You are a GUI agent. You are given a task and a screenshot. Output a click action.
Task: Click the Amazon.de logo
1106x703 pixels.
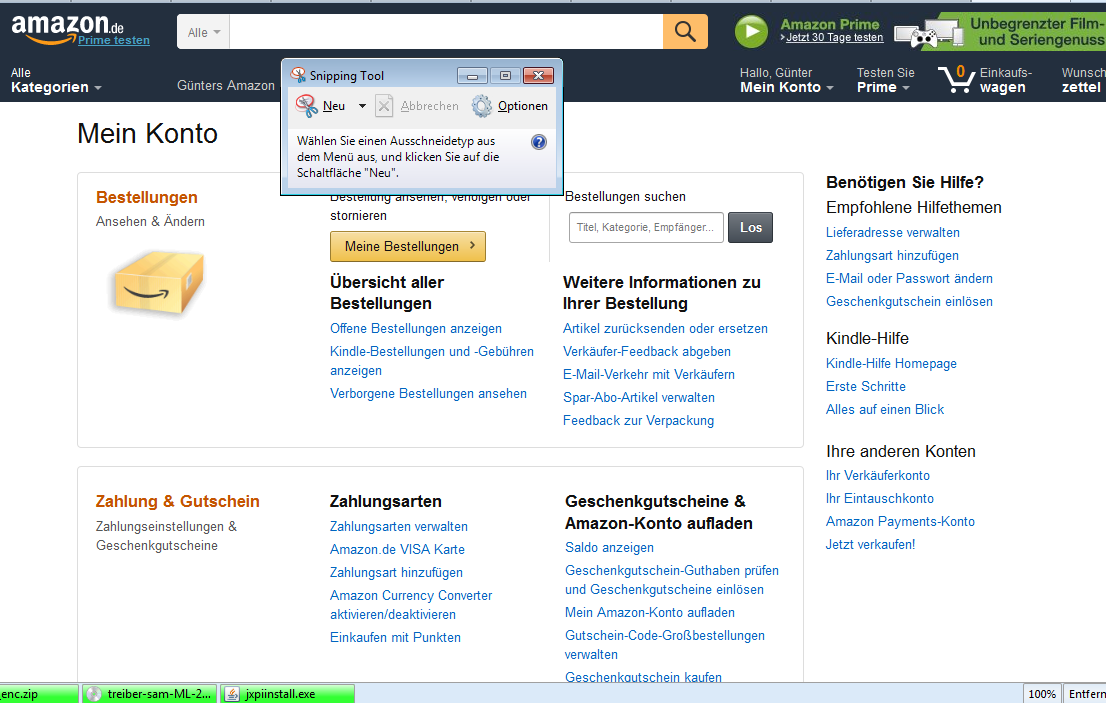click(68, 29)
